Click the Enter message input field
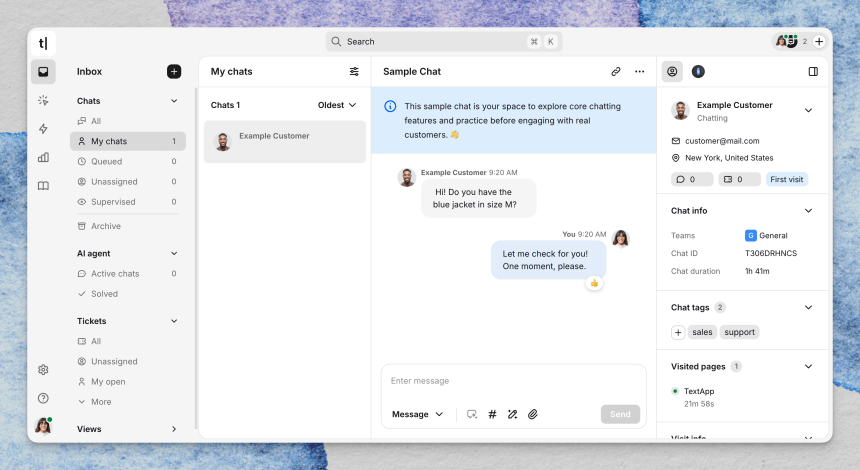 click(x=513, y=381)
